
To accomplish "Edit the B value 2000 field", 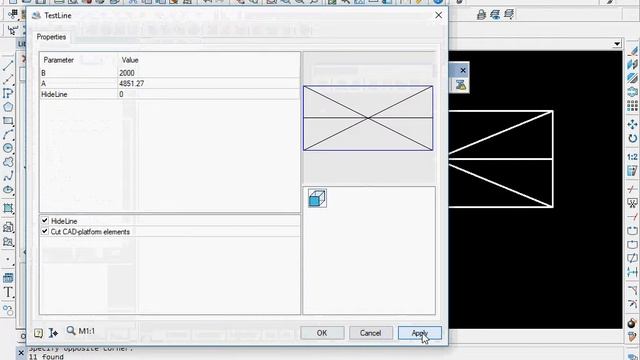I will click(209, 73).
